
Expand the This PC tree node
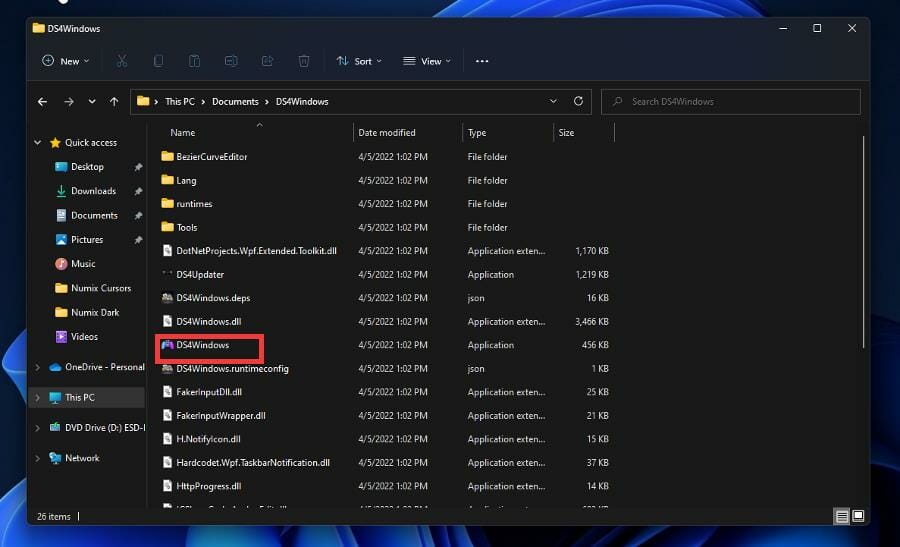[38, 398]
